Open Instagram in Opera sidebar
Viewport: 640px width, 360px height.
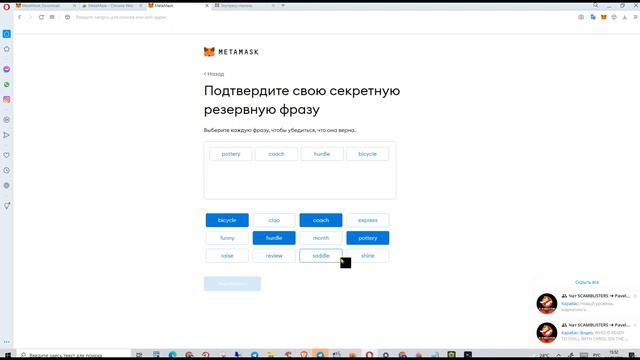(7, 100)
